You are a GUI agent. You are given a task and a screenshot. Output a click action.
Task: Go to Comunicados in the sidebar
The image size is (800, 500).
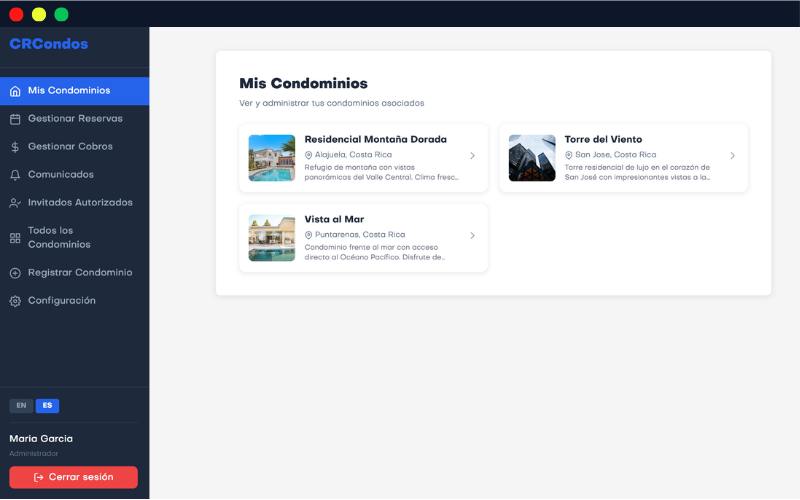tap(74, 175)
